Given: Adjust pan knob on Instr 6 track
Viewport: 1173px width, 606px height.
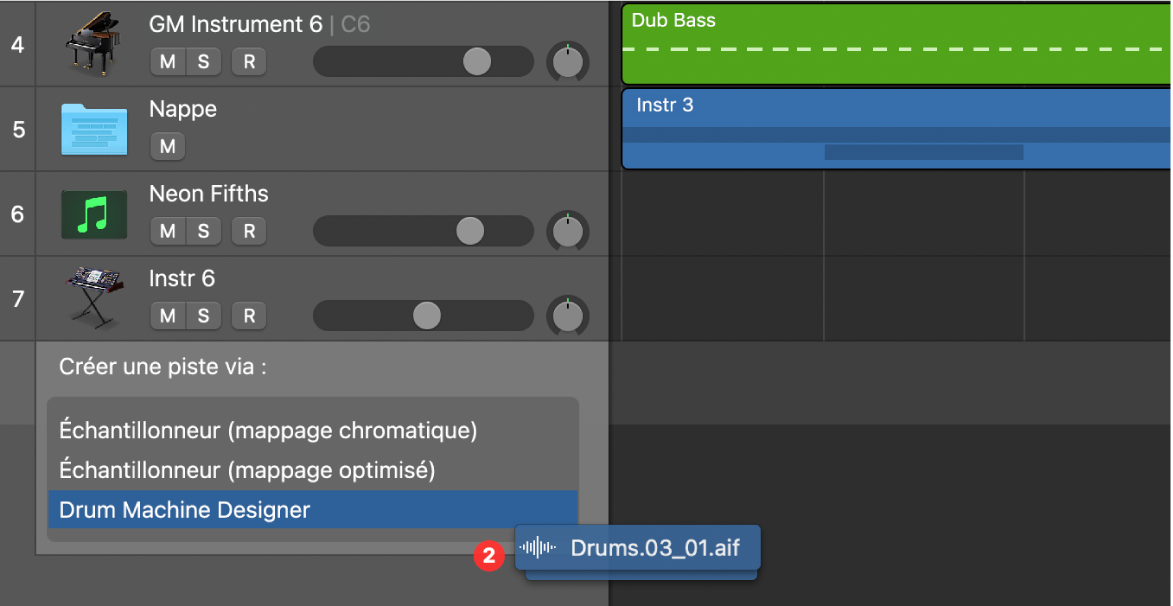Looking at the screenshot, I should pos(568,316).
